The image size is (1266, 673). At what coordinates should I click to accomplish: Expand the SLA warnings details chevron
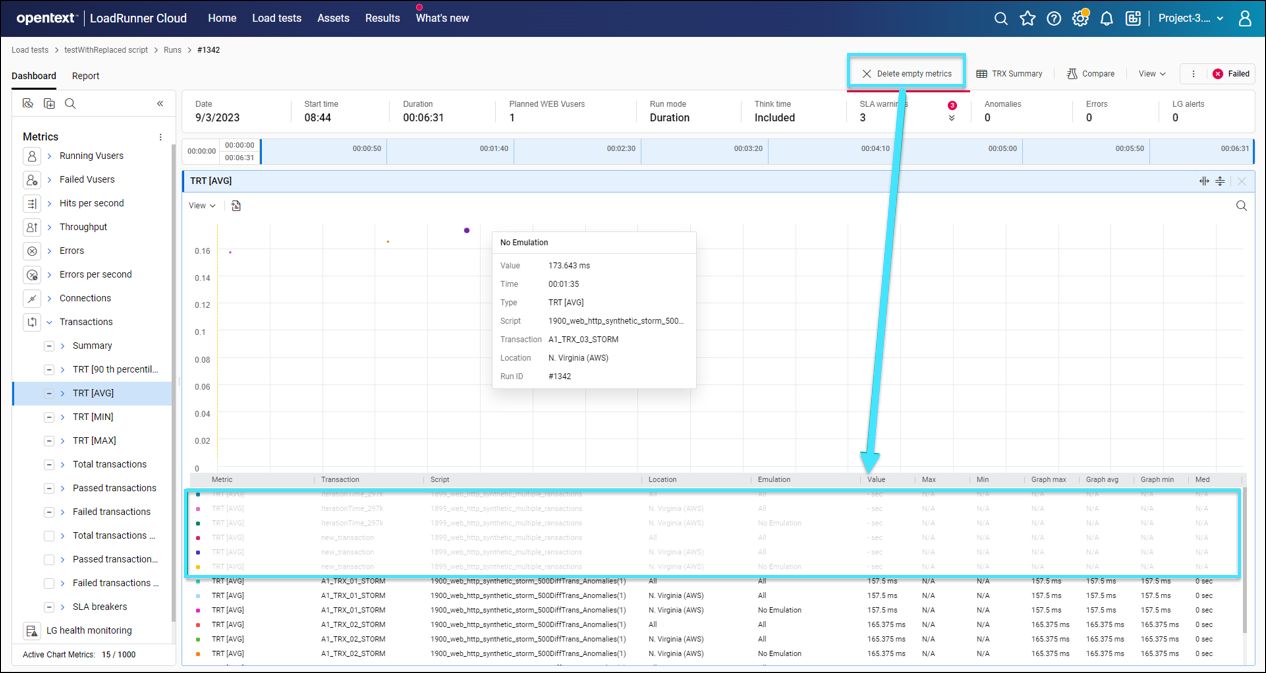pyautogui.click(x=951, y=118)
